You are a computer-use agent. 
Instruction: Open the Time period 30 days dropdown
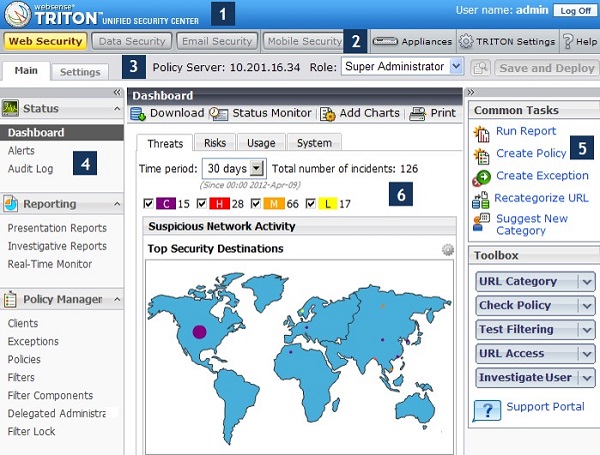coord(234,168)
